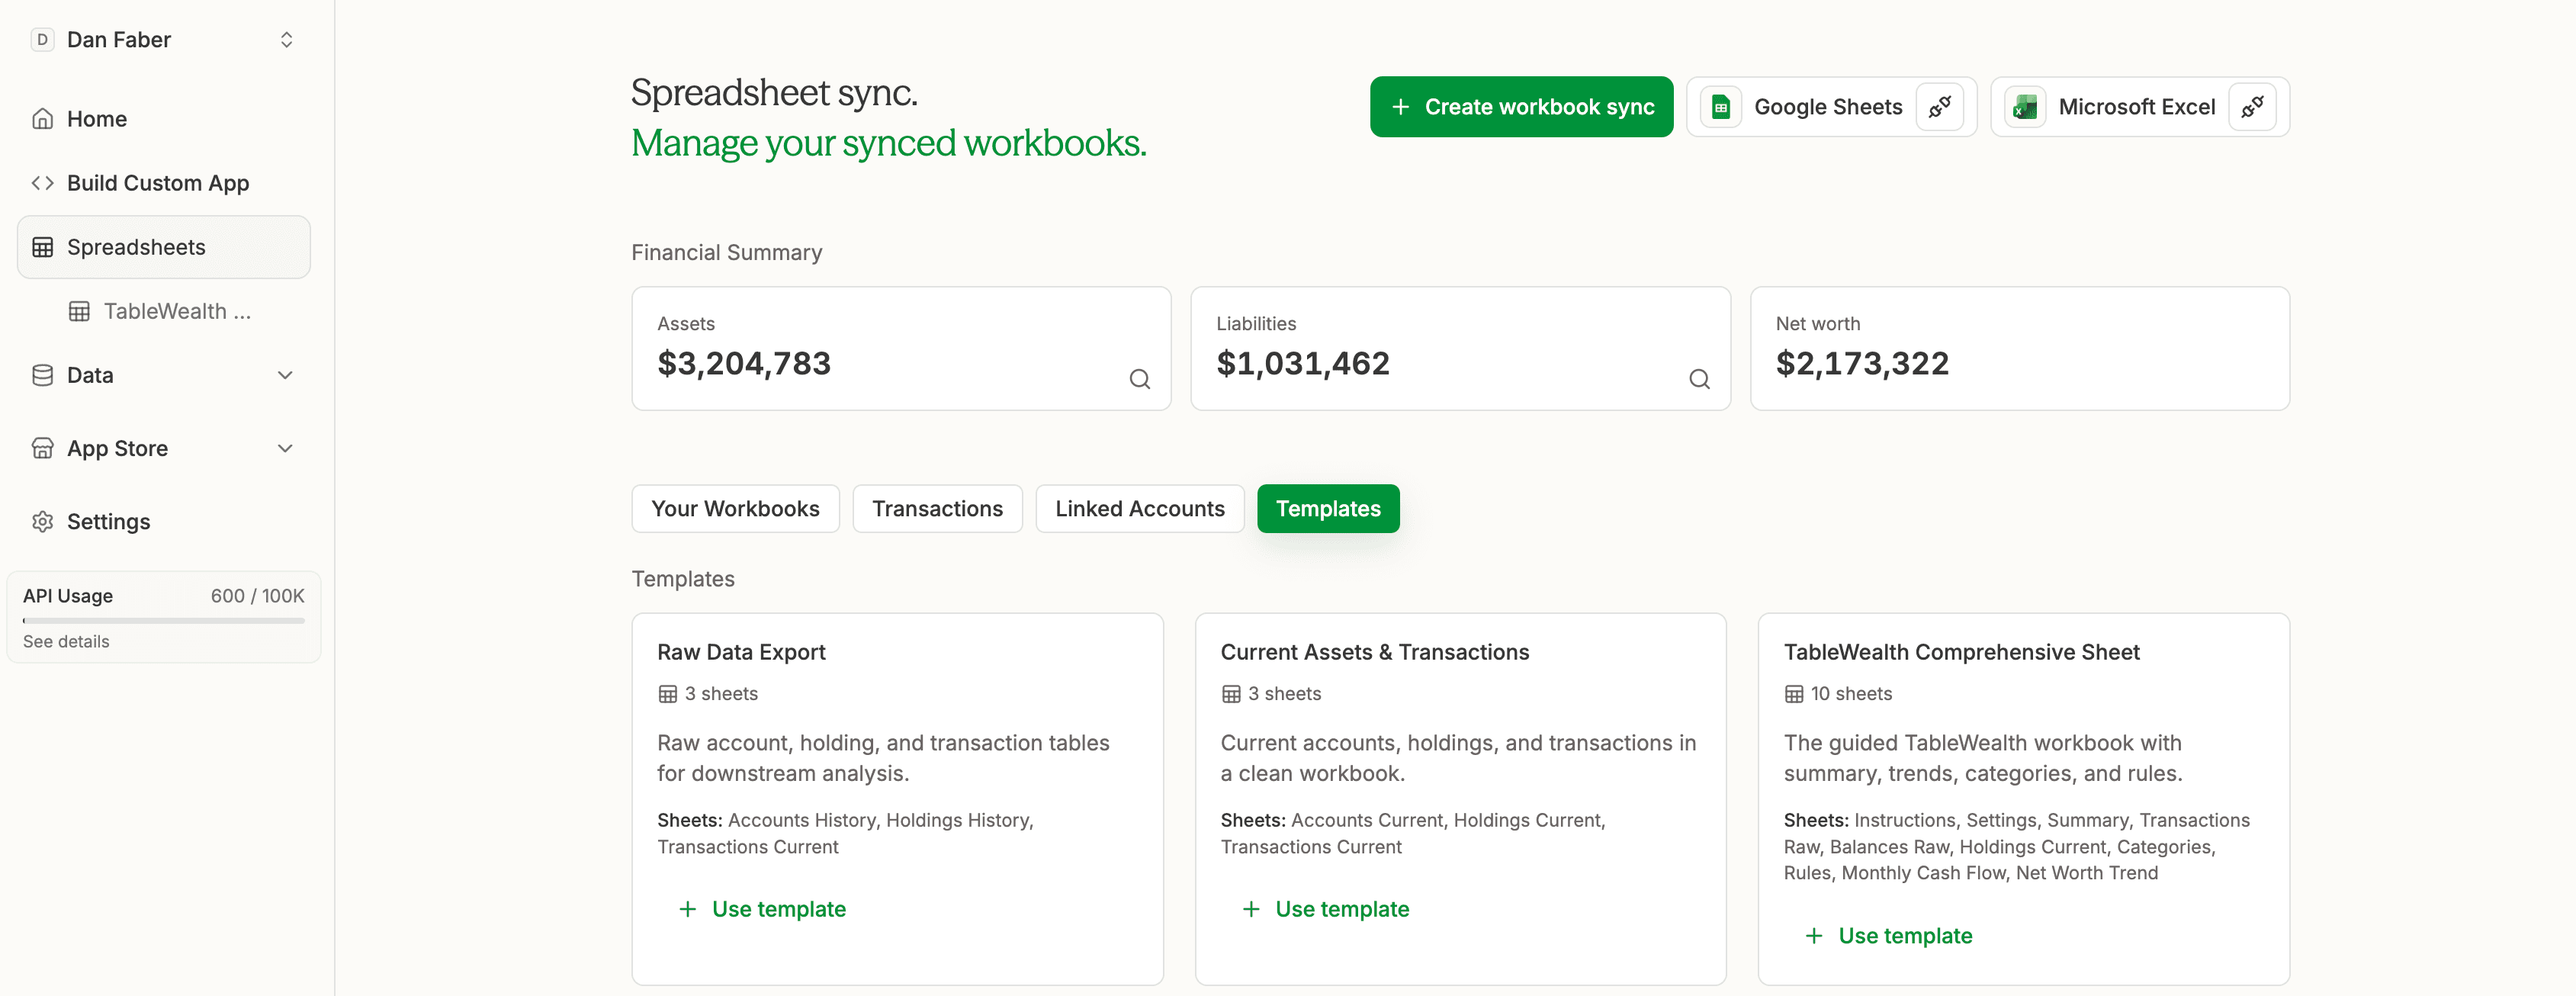This screenshot has height=996, width=2576.
Task: Inspect Assets with the magnifier icon
Action: click(x=1139, y=379)
